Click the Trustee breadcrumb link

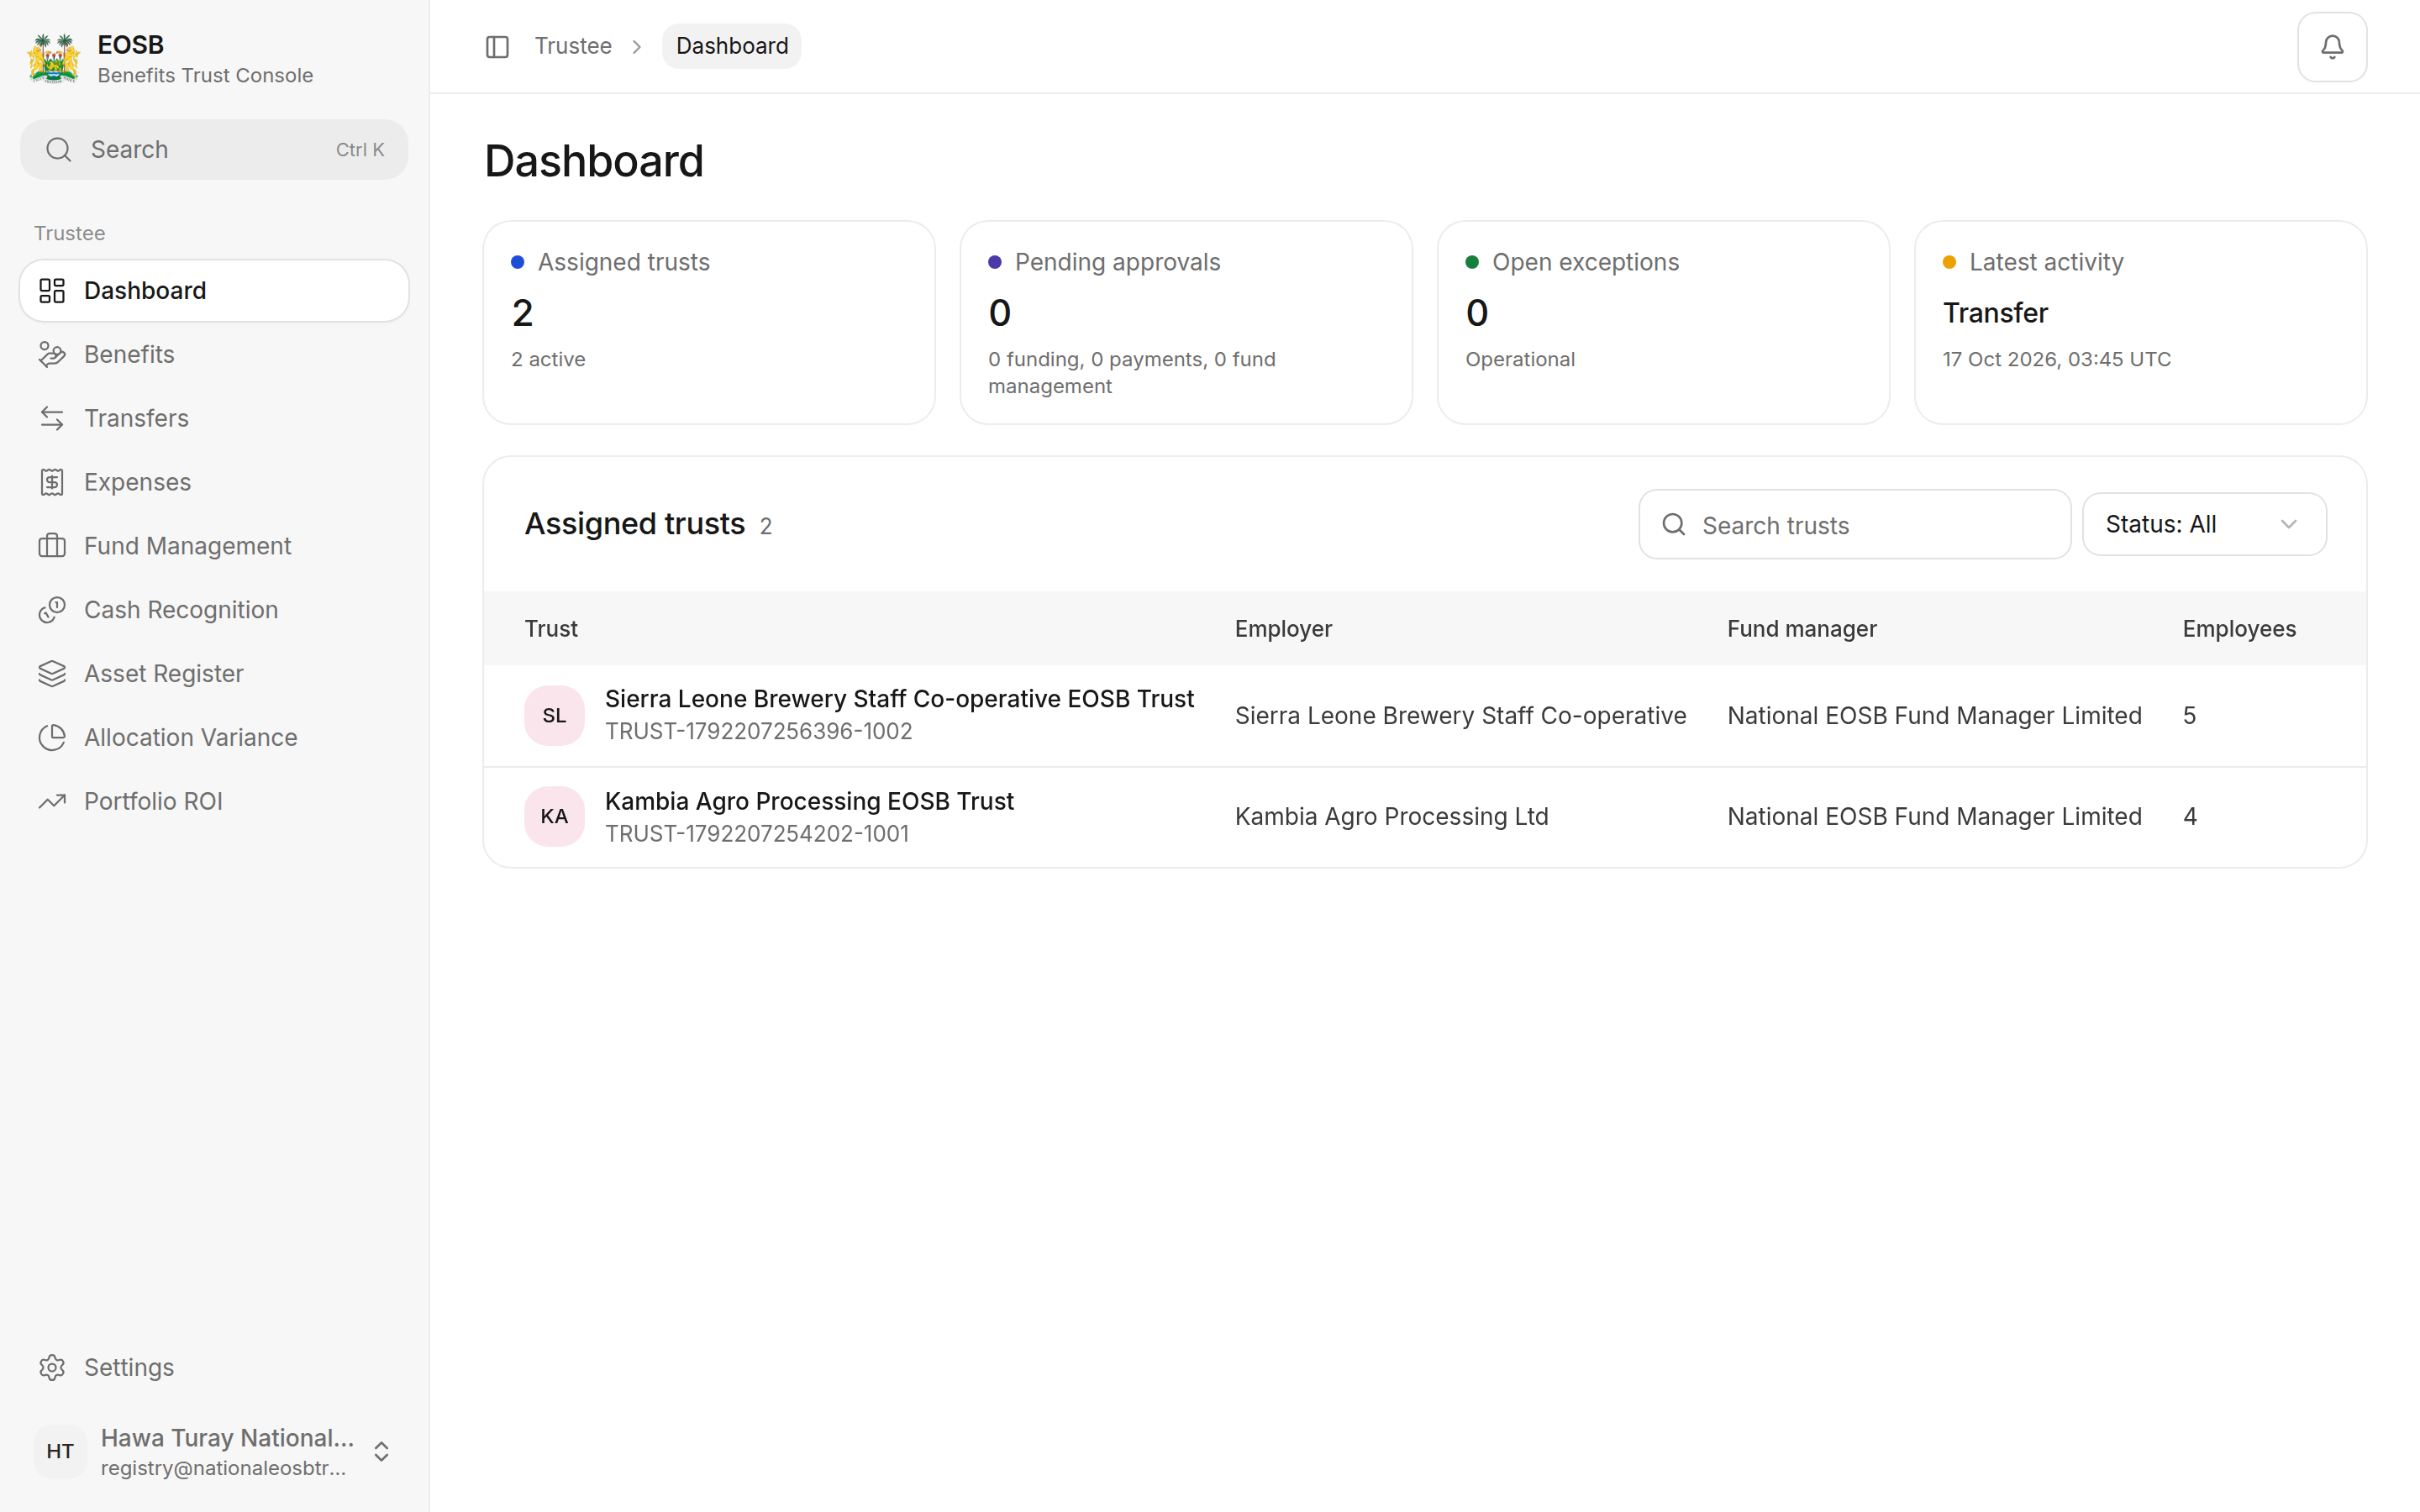click(573, 46)
